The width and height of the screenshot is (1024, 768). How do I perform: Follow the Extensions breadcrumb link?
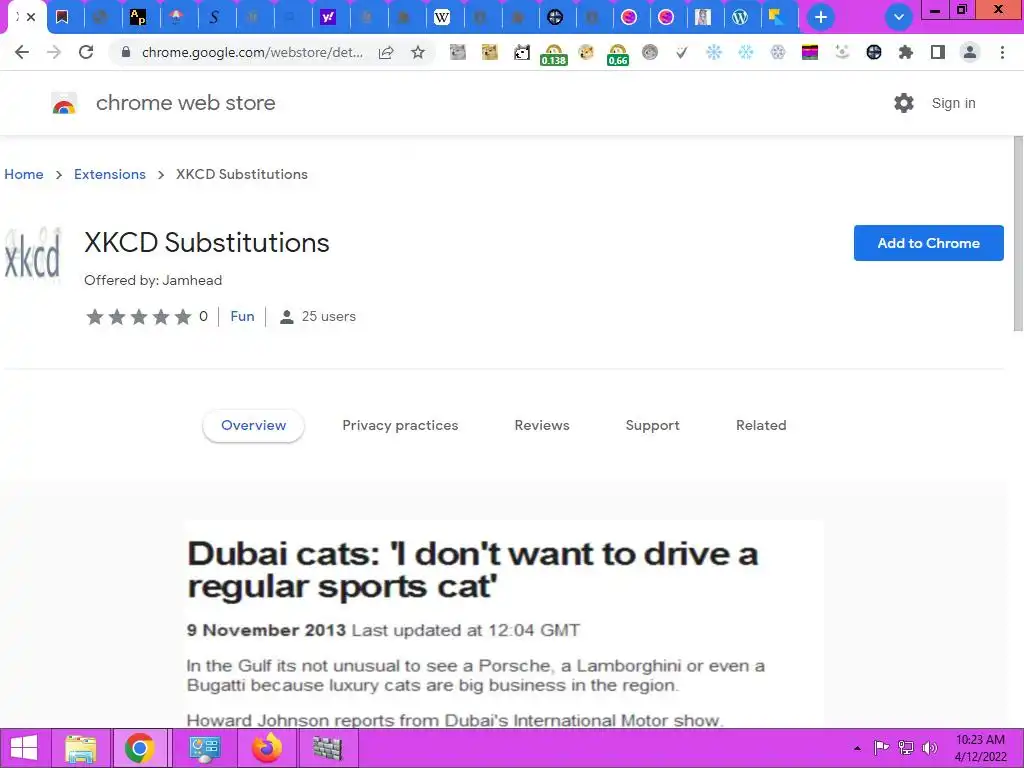(x=110, y=174)
